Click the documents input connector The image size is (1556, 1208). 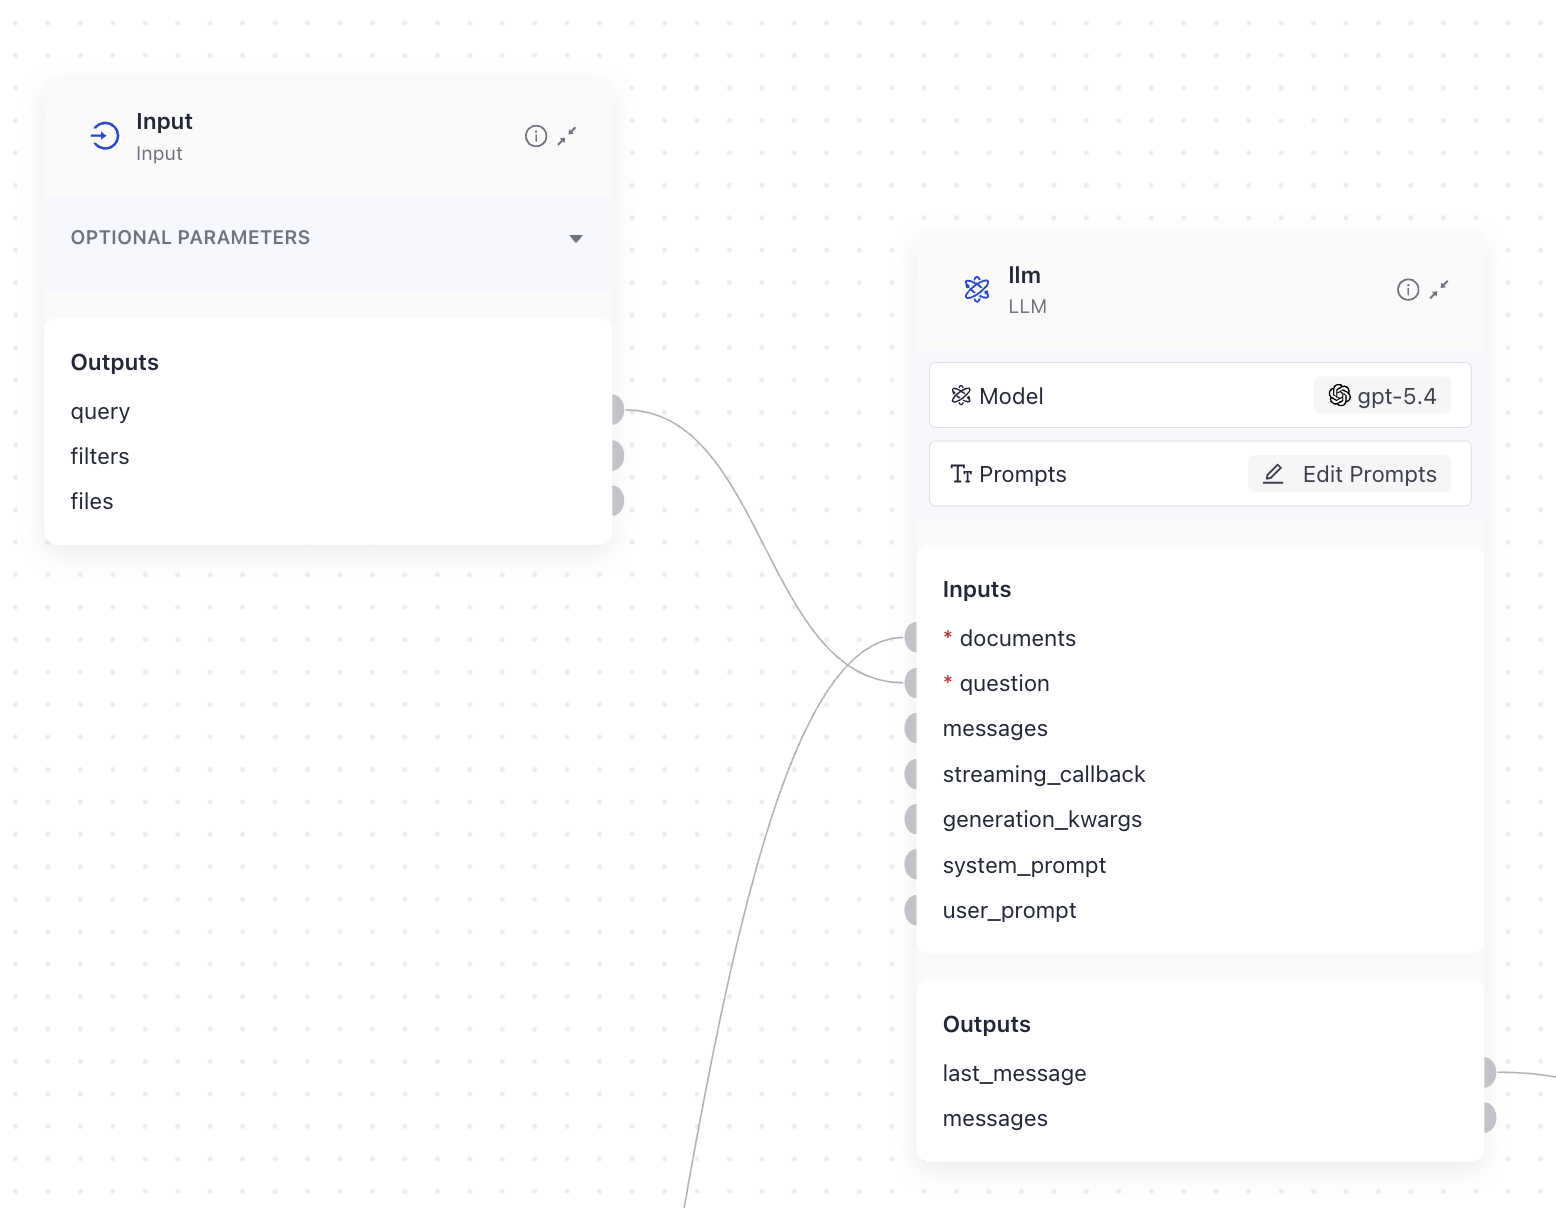click(911, 637)
